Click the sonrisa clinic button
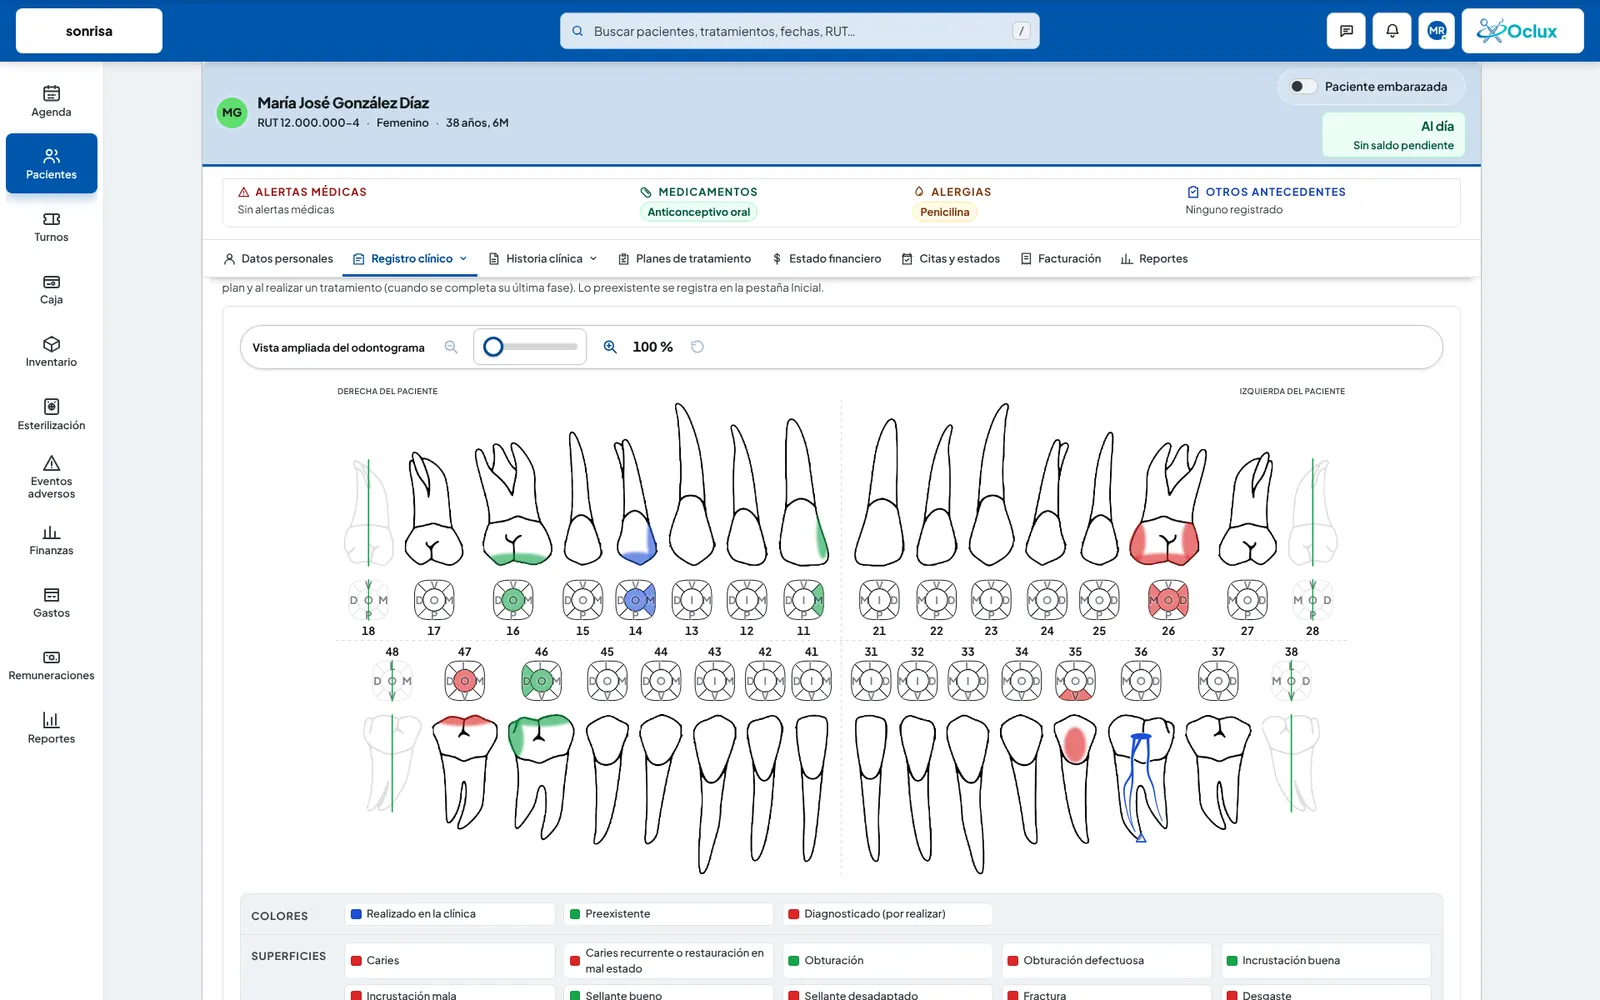Screen dimensions: 1600x1000 89,31
